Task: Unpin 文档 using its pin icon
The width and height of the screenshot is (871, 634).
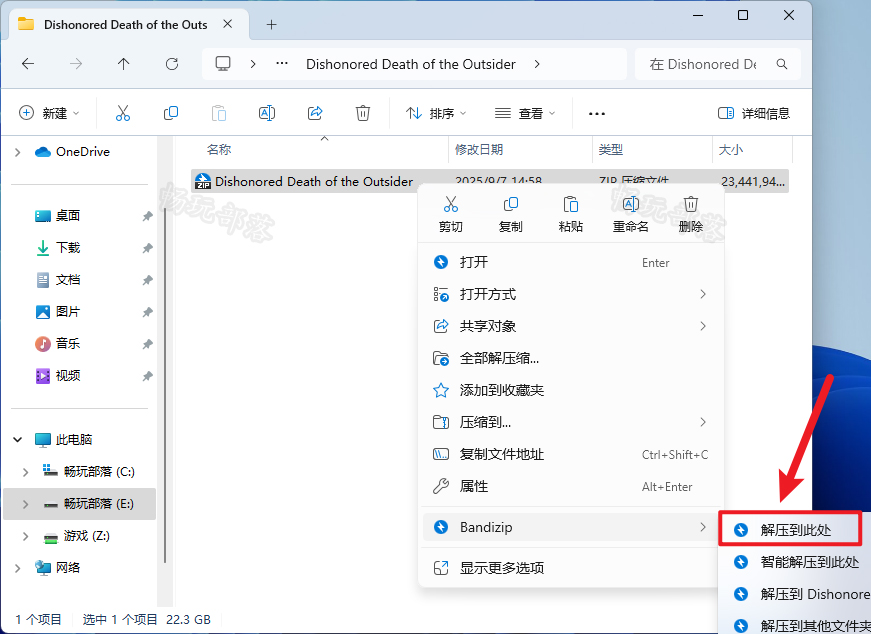Action: 147,280
